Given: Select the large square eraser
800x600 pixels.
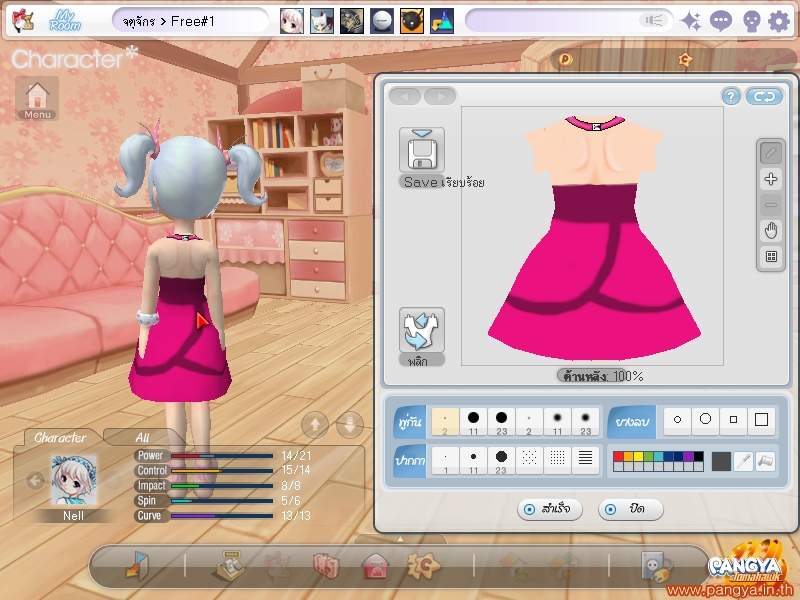Looking at the screenshot, I should [x=762, y=420].
